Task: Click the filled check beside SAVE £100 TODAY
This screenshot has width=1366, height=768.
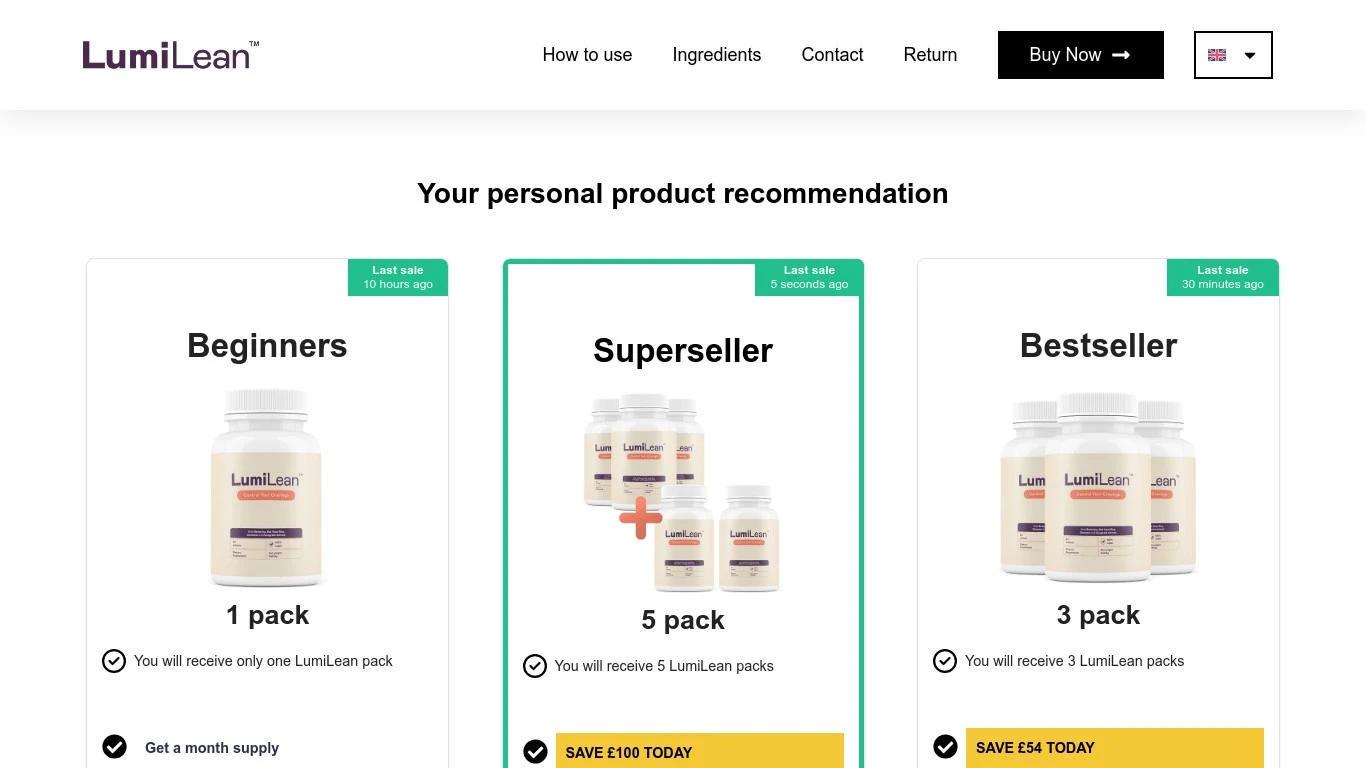Action: click(536, 752)
